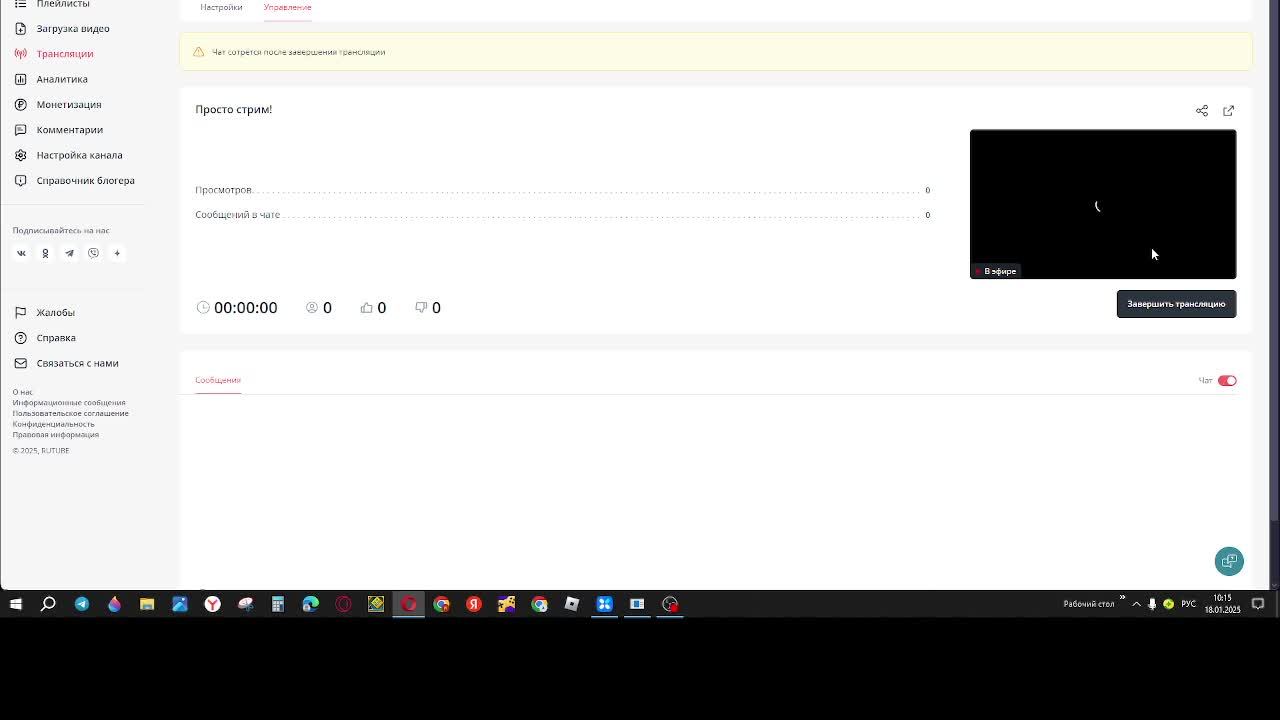The image size is (1280, 720).
Task: Switch to the Настройки tab
Action: click(221, 7)
